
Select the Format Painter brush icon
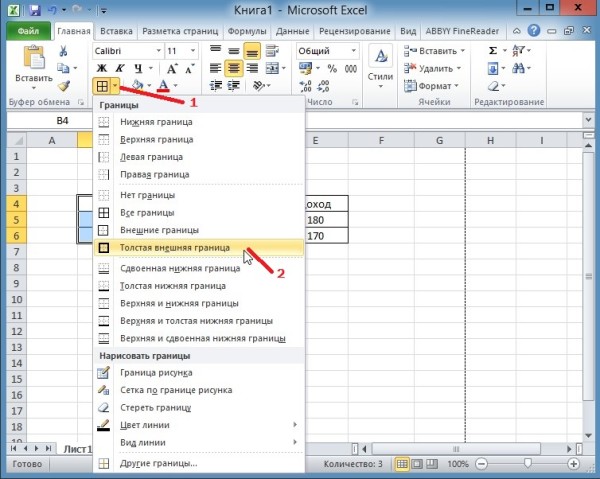(64, 86)
